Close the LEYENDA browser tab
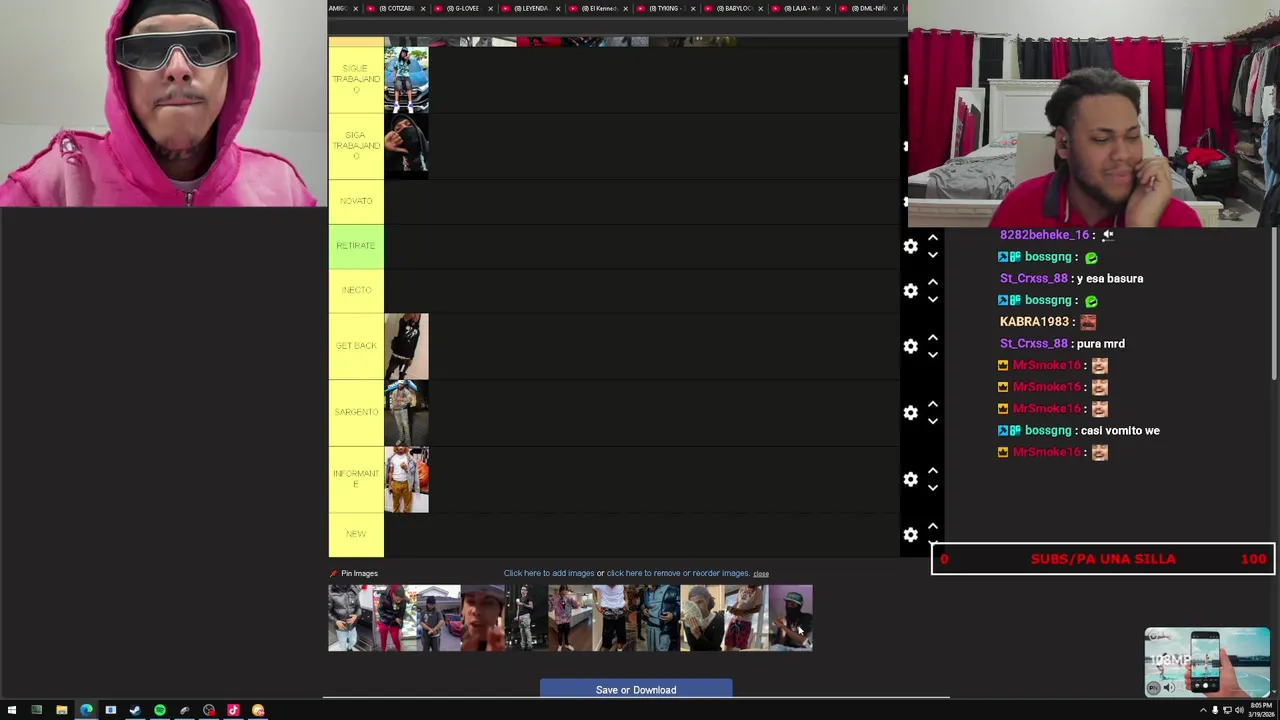Screen dimensions: 1280x720 [557, 8]
